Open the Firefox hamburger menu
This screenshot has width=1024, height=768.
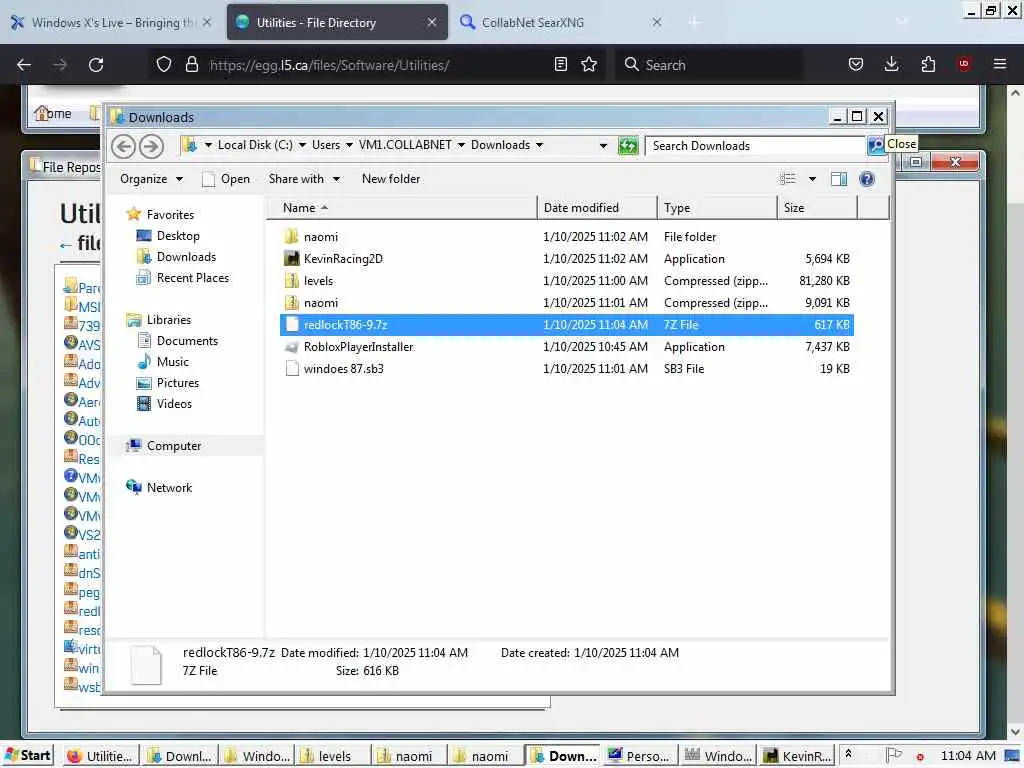point(1000,64)
